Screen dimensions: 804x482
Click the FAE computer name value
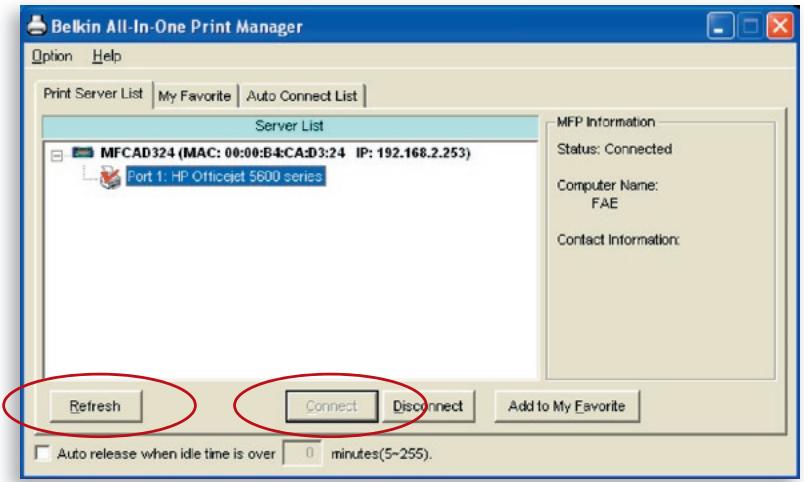click(605, 204)
